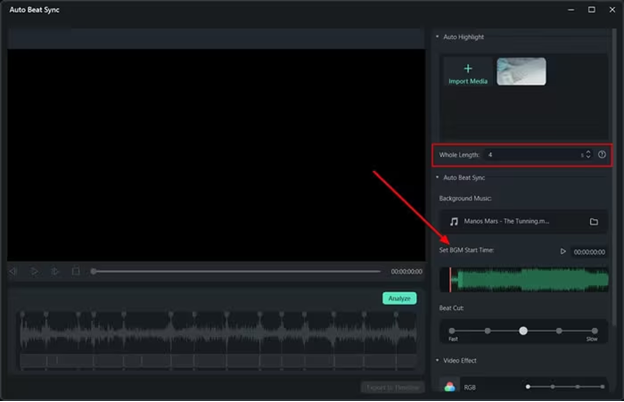The width and height of the screenshot is (624, 402).
Task: Open Whole Length help question mark icon
Action: (x=602, y=154)
